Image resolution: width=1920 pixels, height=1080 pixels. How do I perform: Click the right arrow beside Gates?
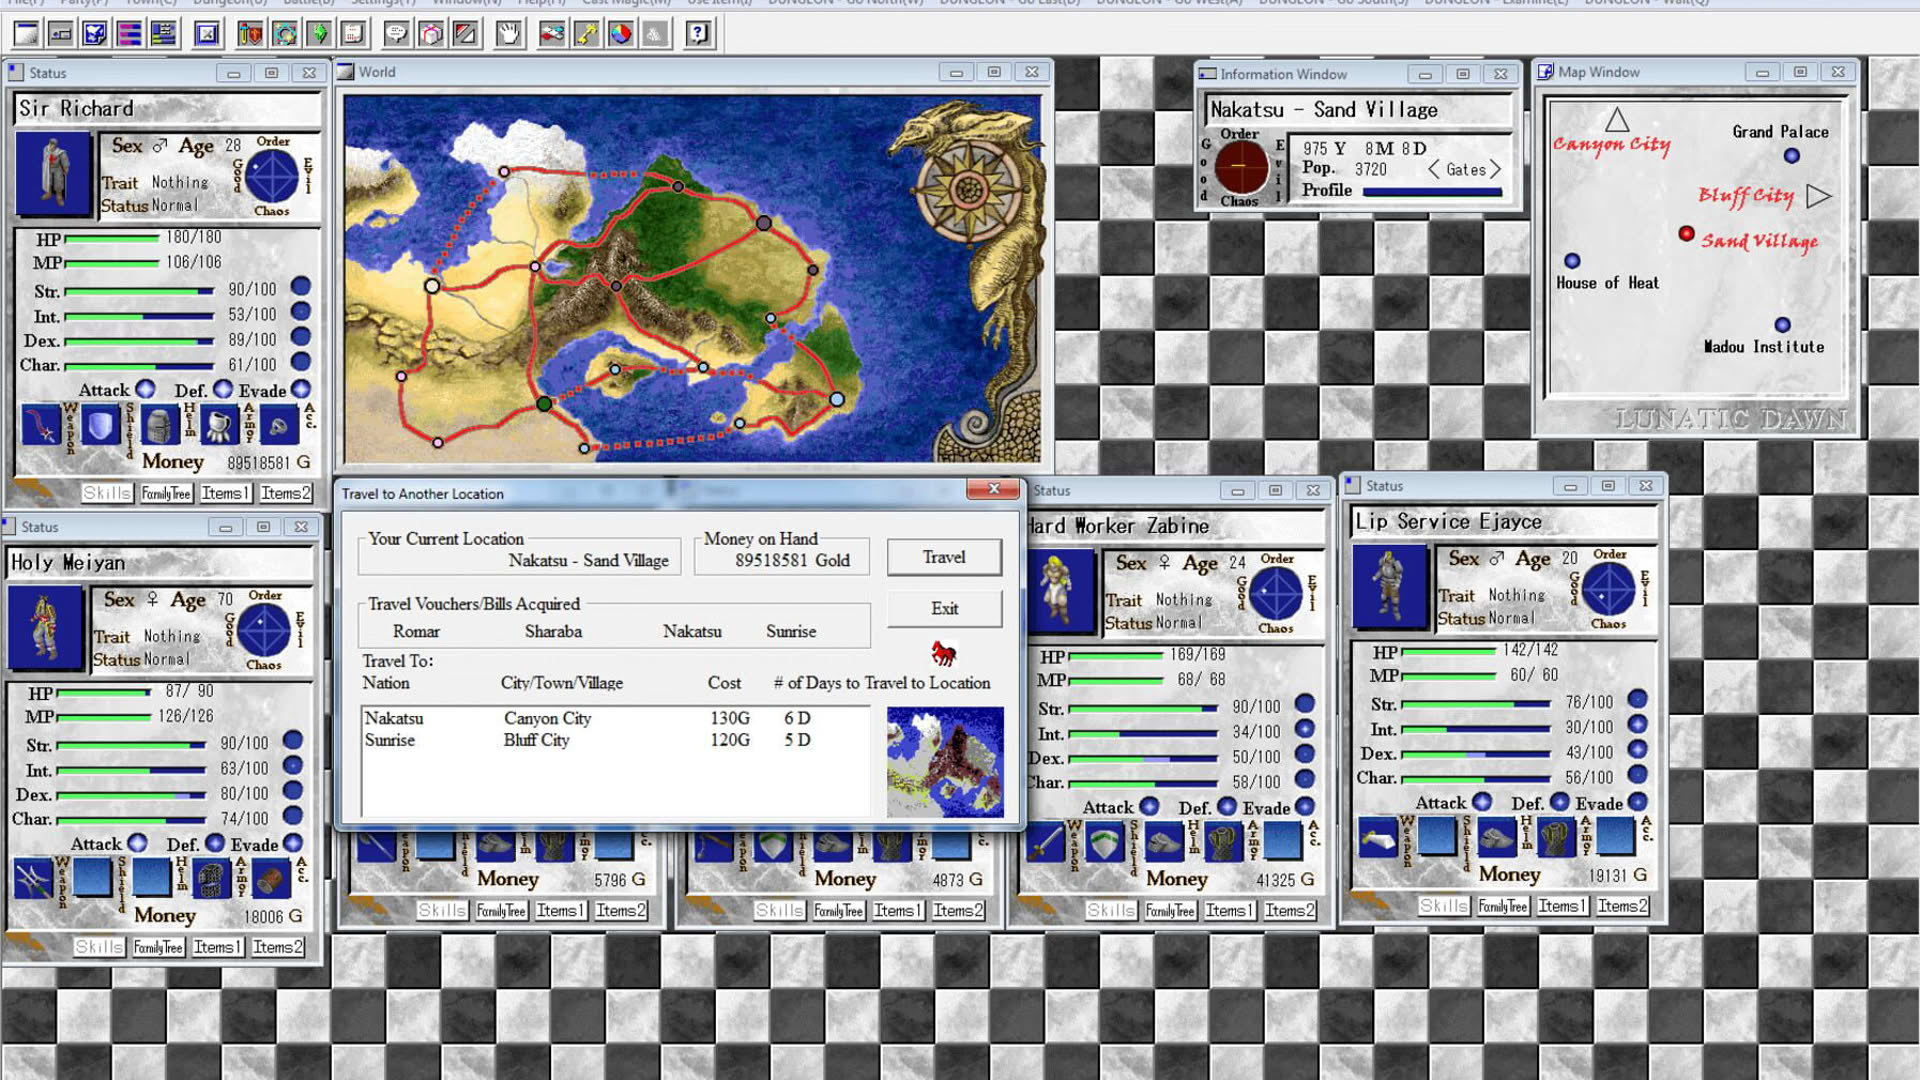click(1495, 169)
